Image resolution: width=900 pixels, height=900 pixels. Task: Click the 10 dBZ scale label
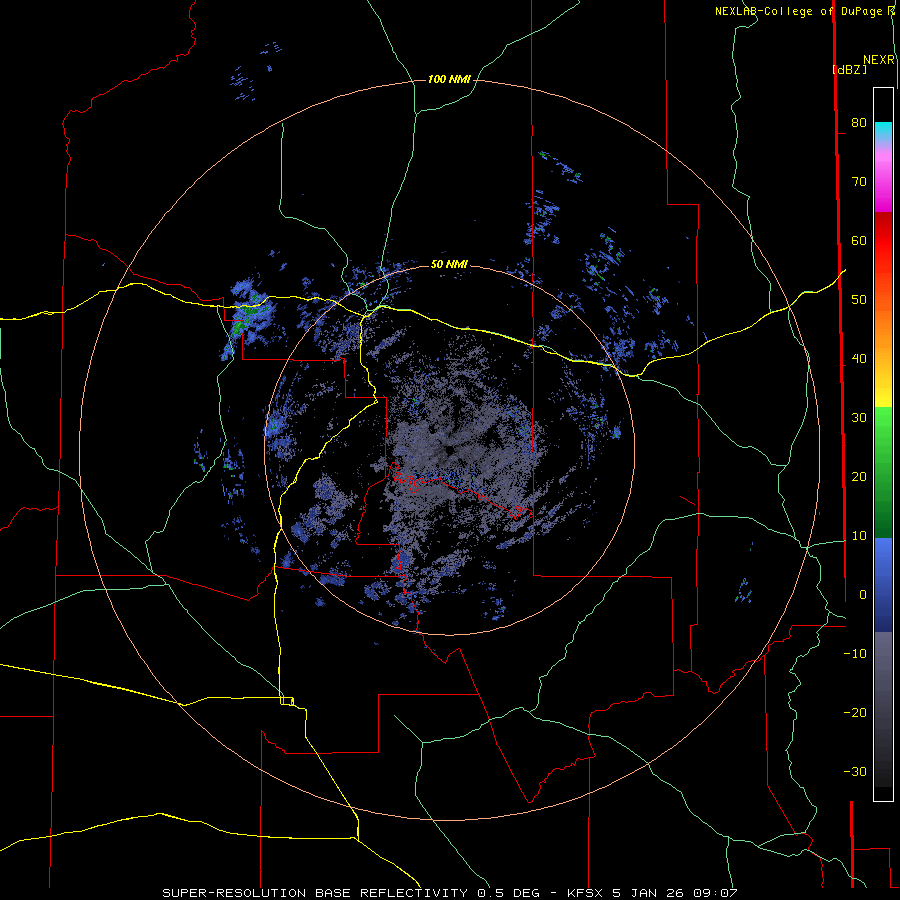coord(859,536)
